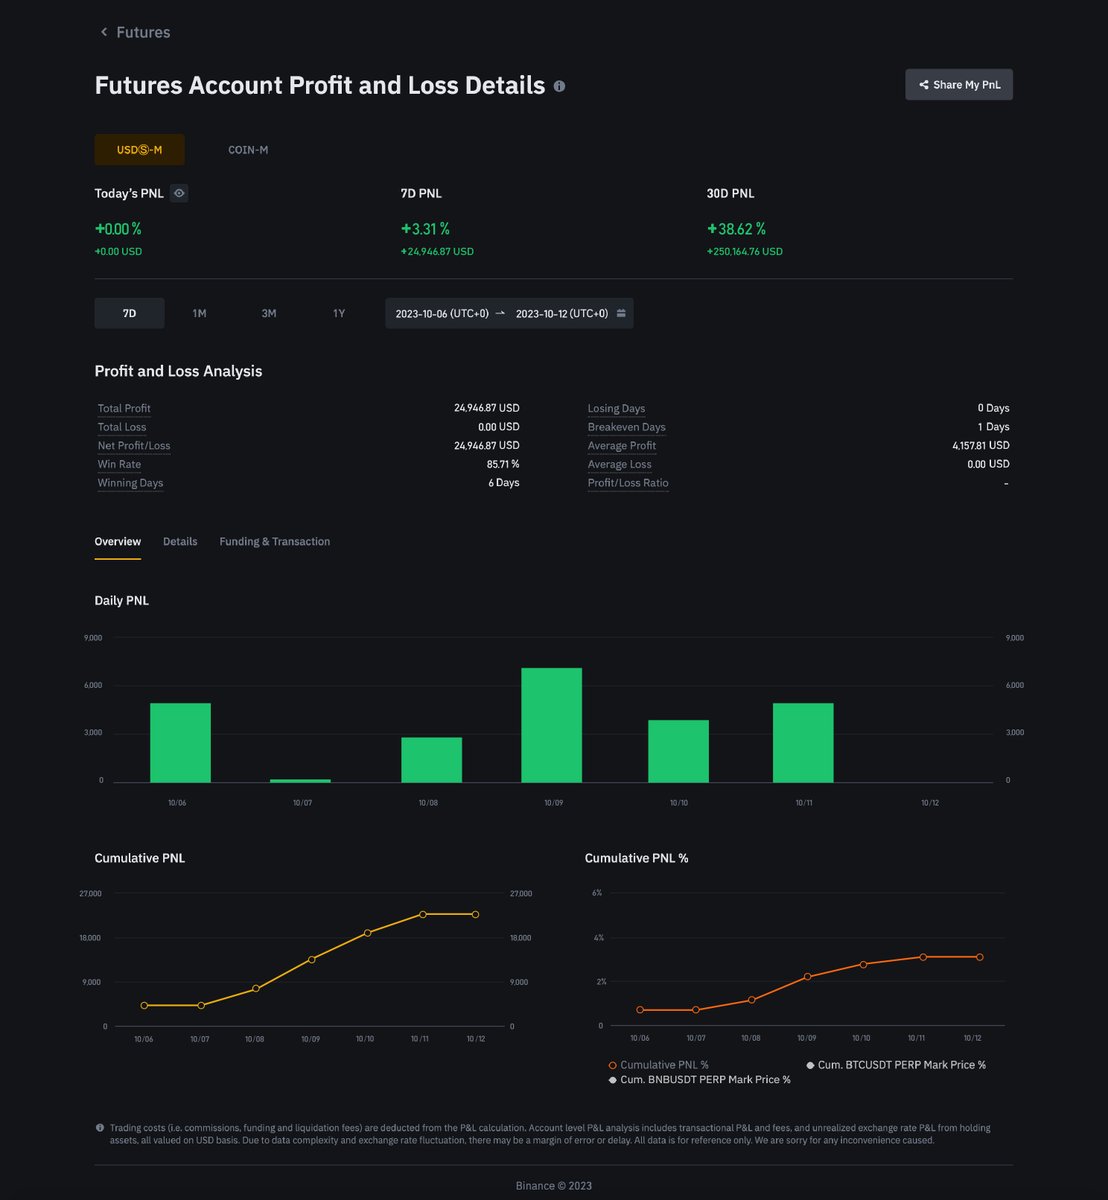Toggle the Cum. BNBUSDT PERP Mark Price % legend

tap(699, 1080)
